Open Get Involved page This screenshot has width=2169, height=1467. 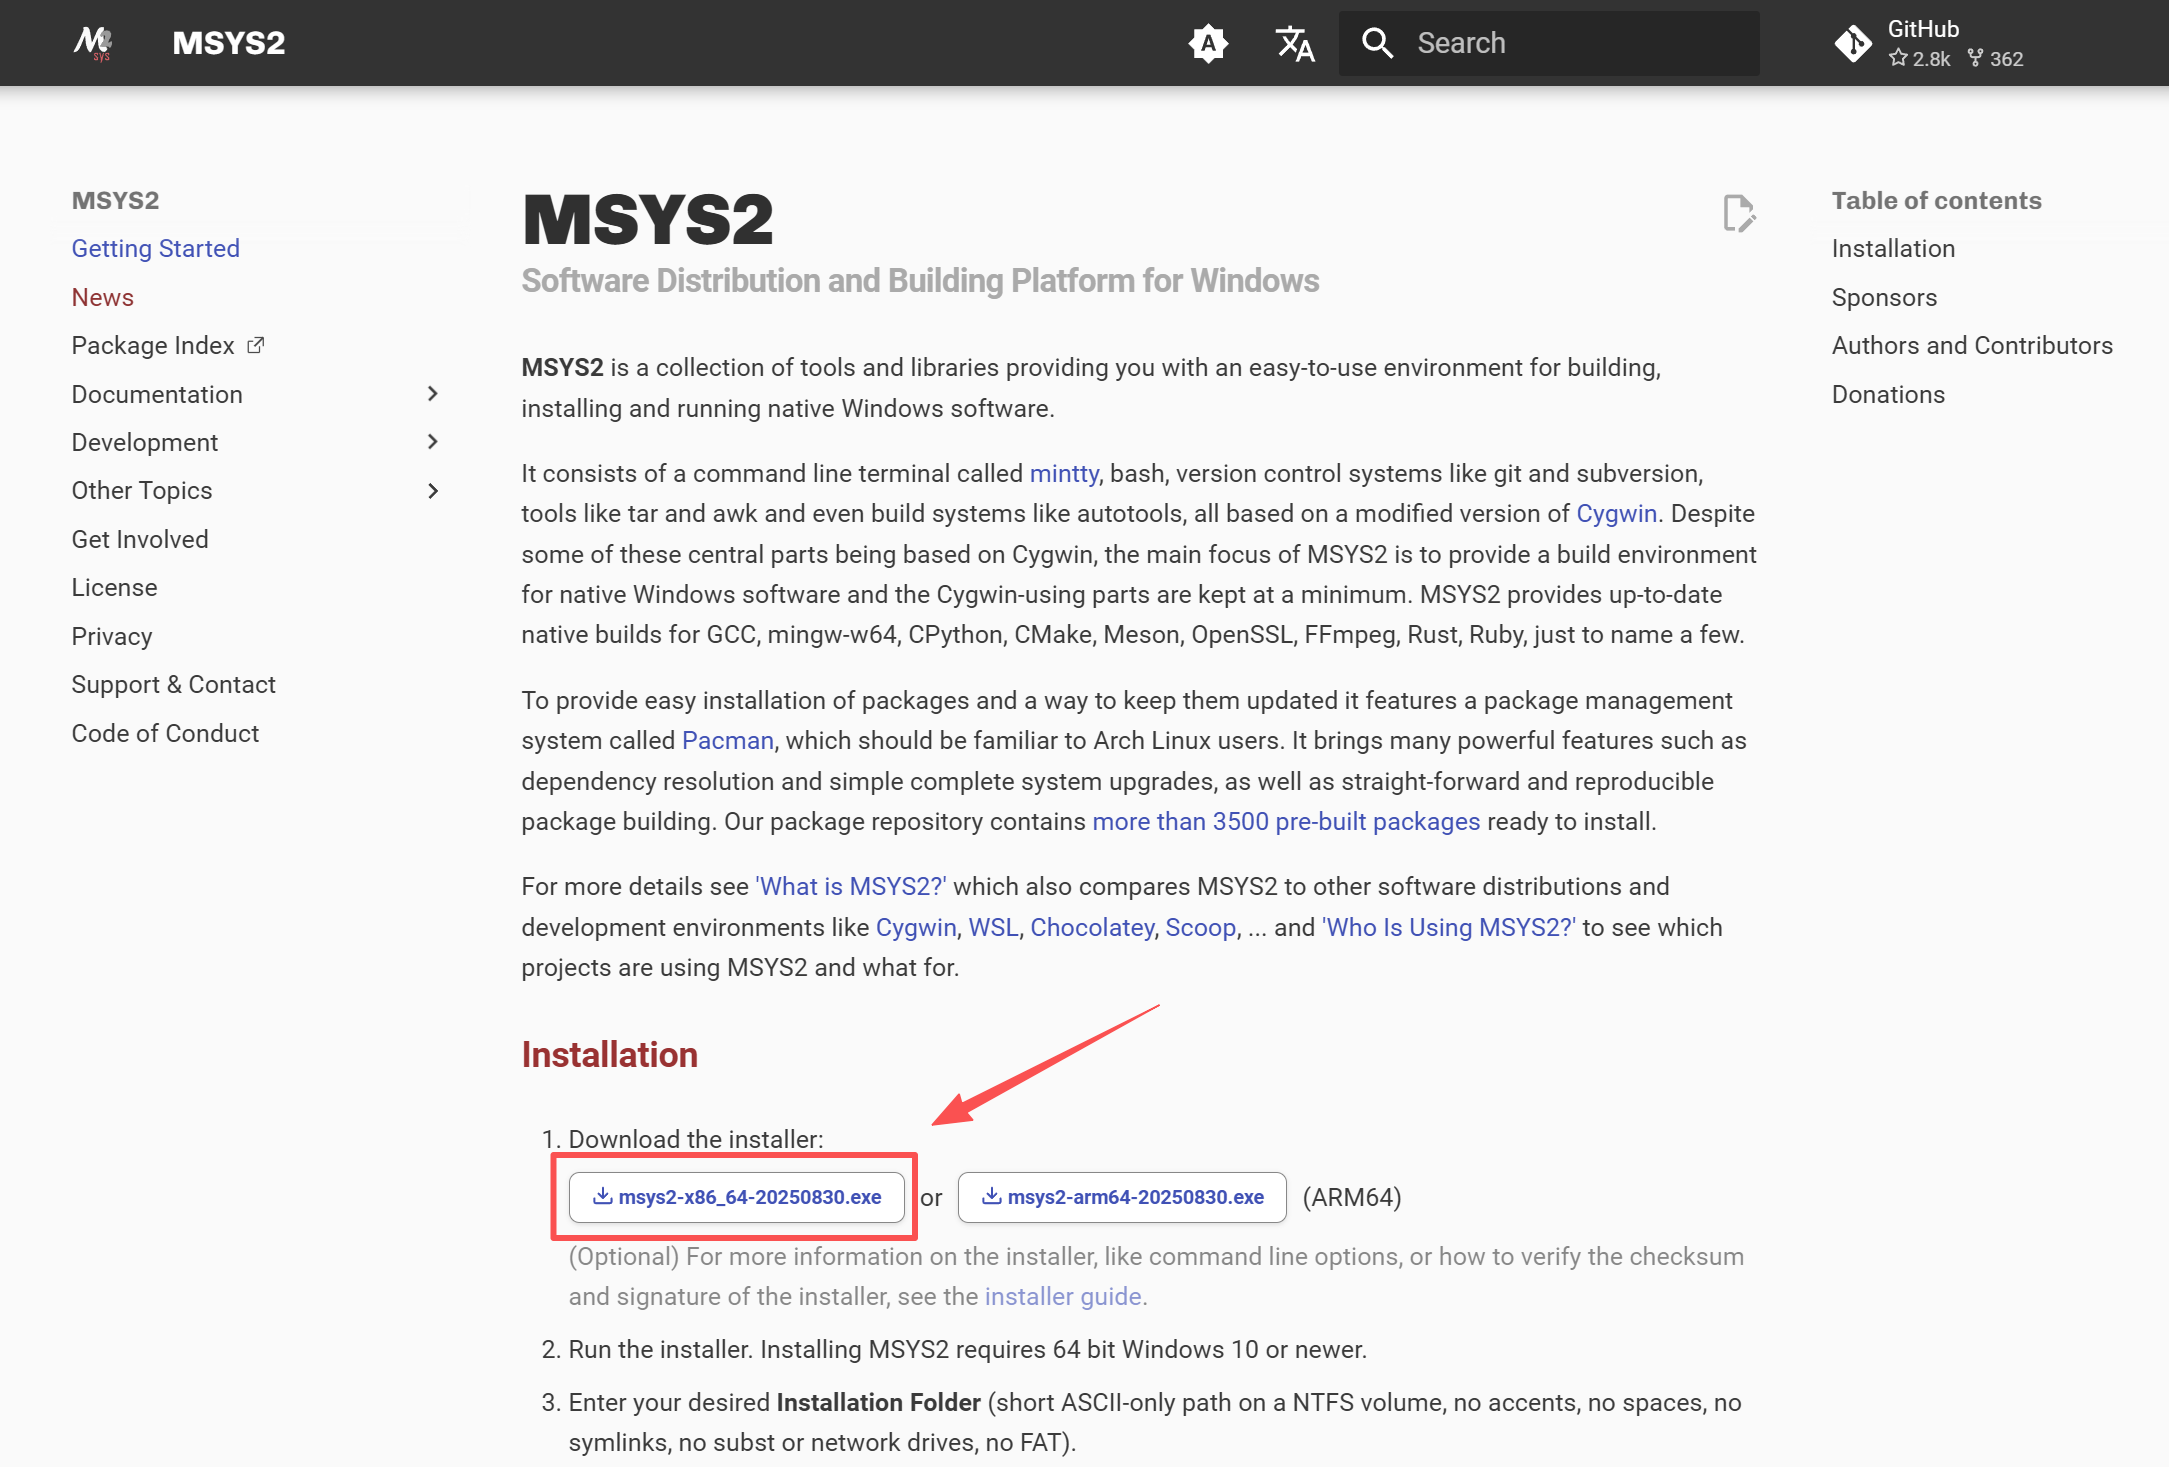(140, 539)
